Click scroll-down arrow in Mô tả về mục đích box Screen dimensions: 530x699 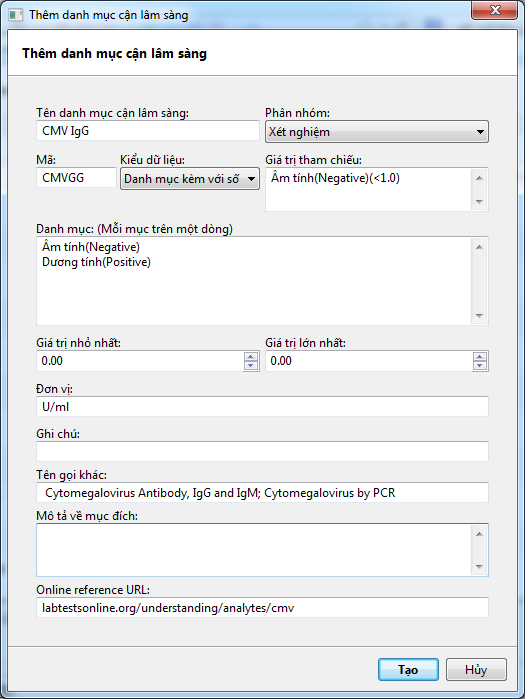click(479, 567)
